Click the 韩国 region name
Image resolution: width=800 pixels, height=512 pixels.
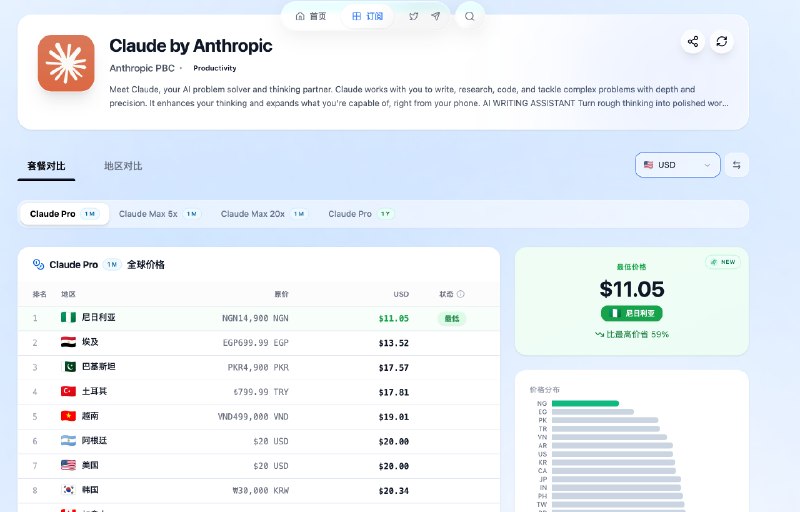point(90,490)
